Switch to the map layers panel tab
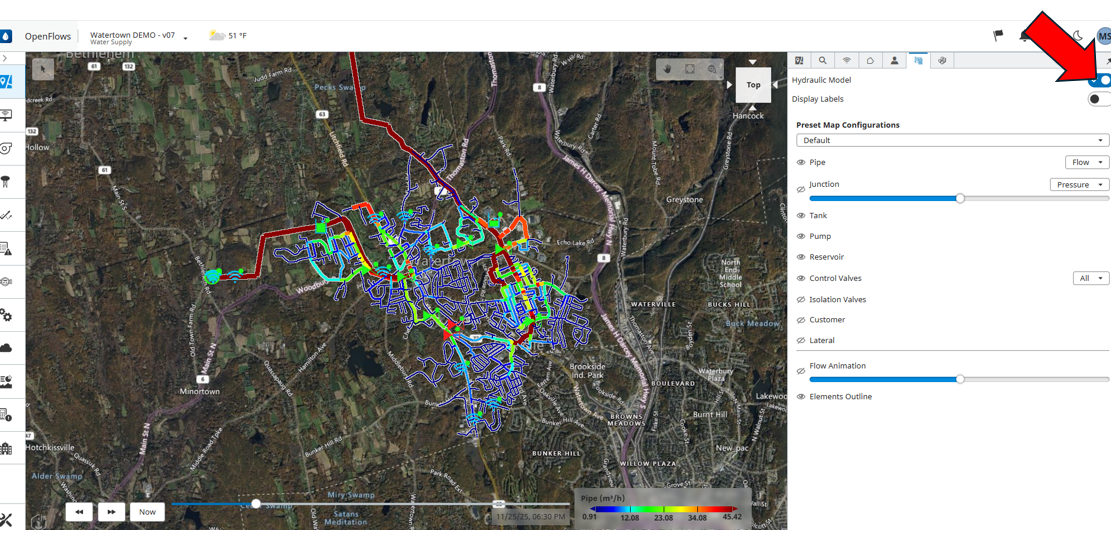 click(x=919, y=61)
